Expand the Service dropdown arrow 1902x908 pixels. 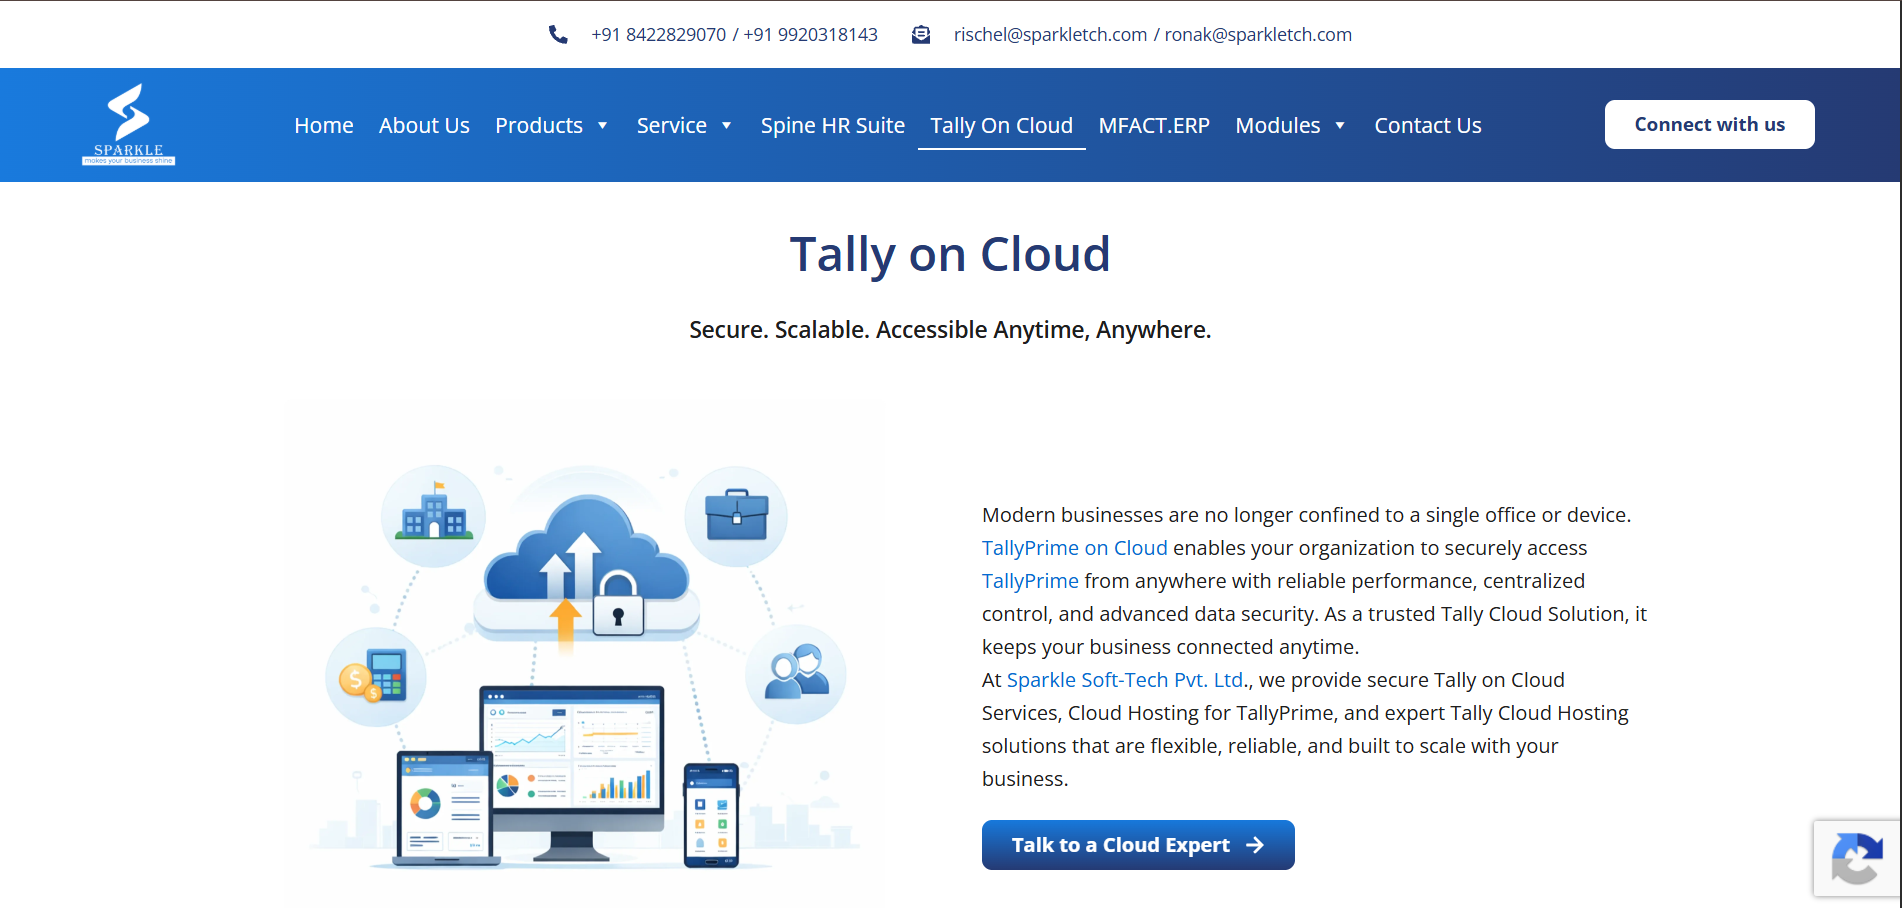click(727, 126)
